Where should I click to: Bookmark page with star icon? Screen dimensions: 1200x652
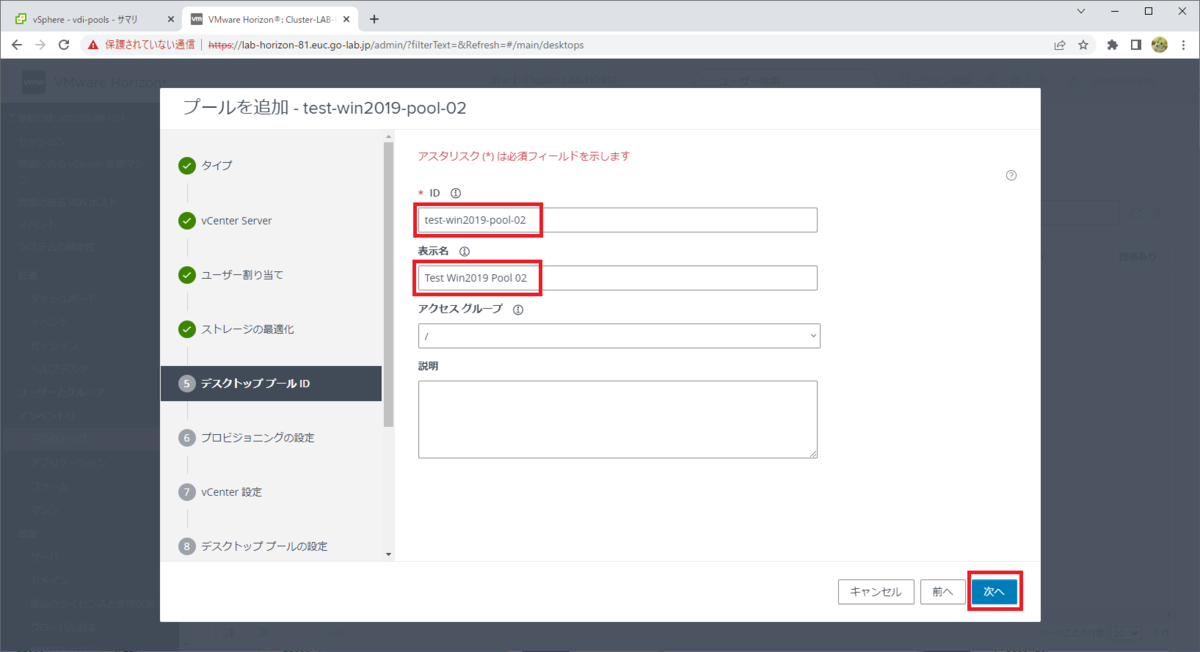tap(1083, 45)
